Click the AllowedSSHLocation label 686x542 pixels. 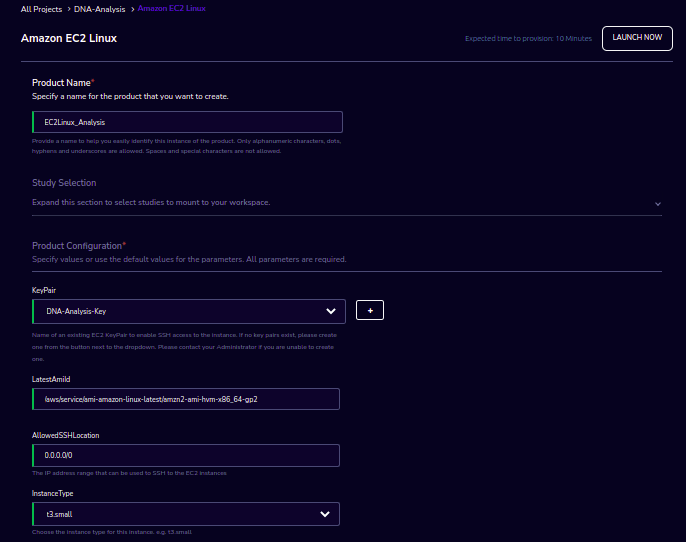[x=66, y=435]
